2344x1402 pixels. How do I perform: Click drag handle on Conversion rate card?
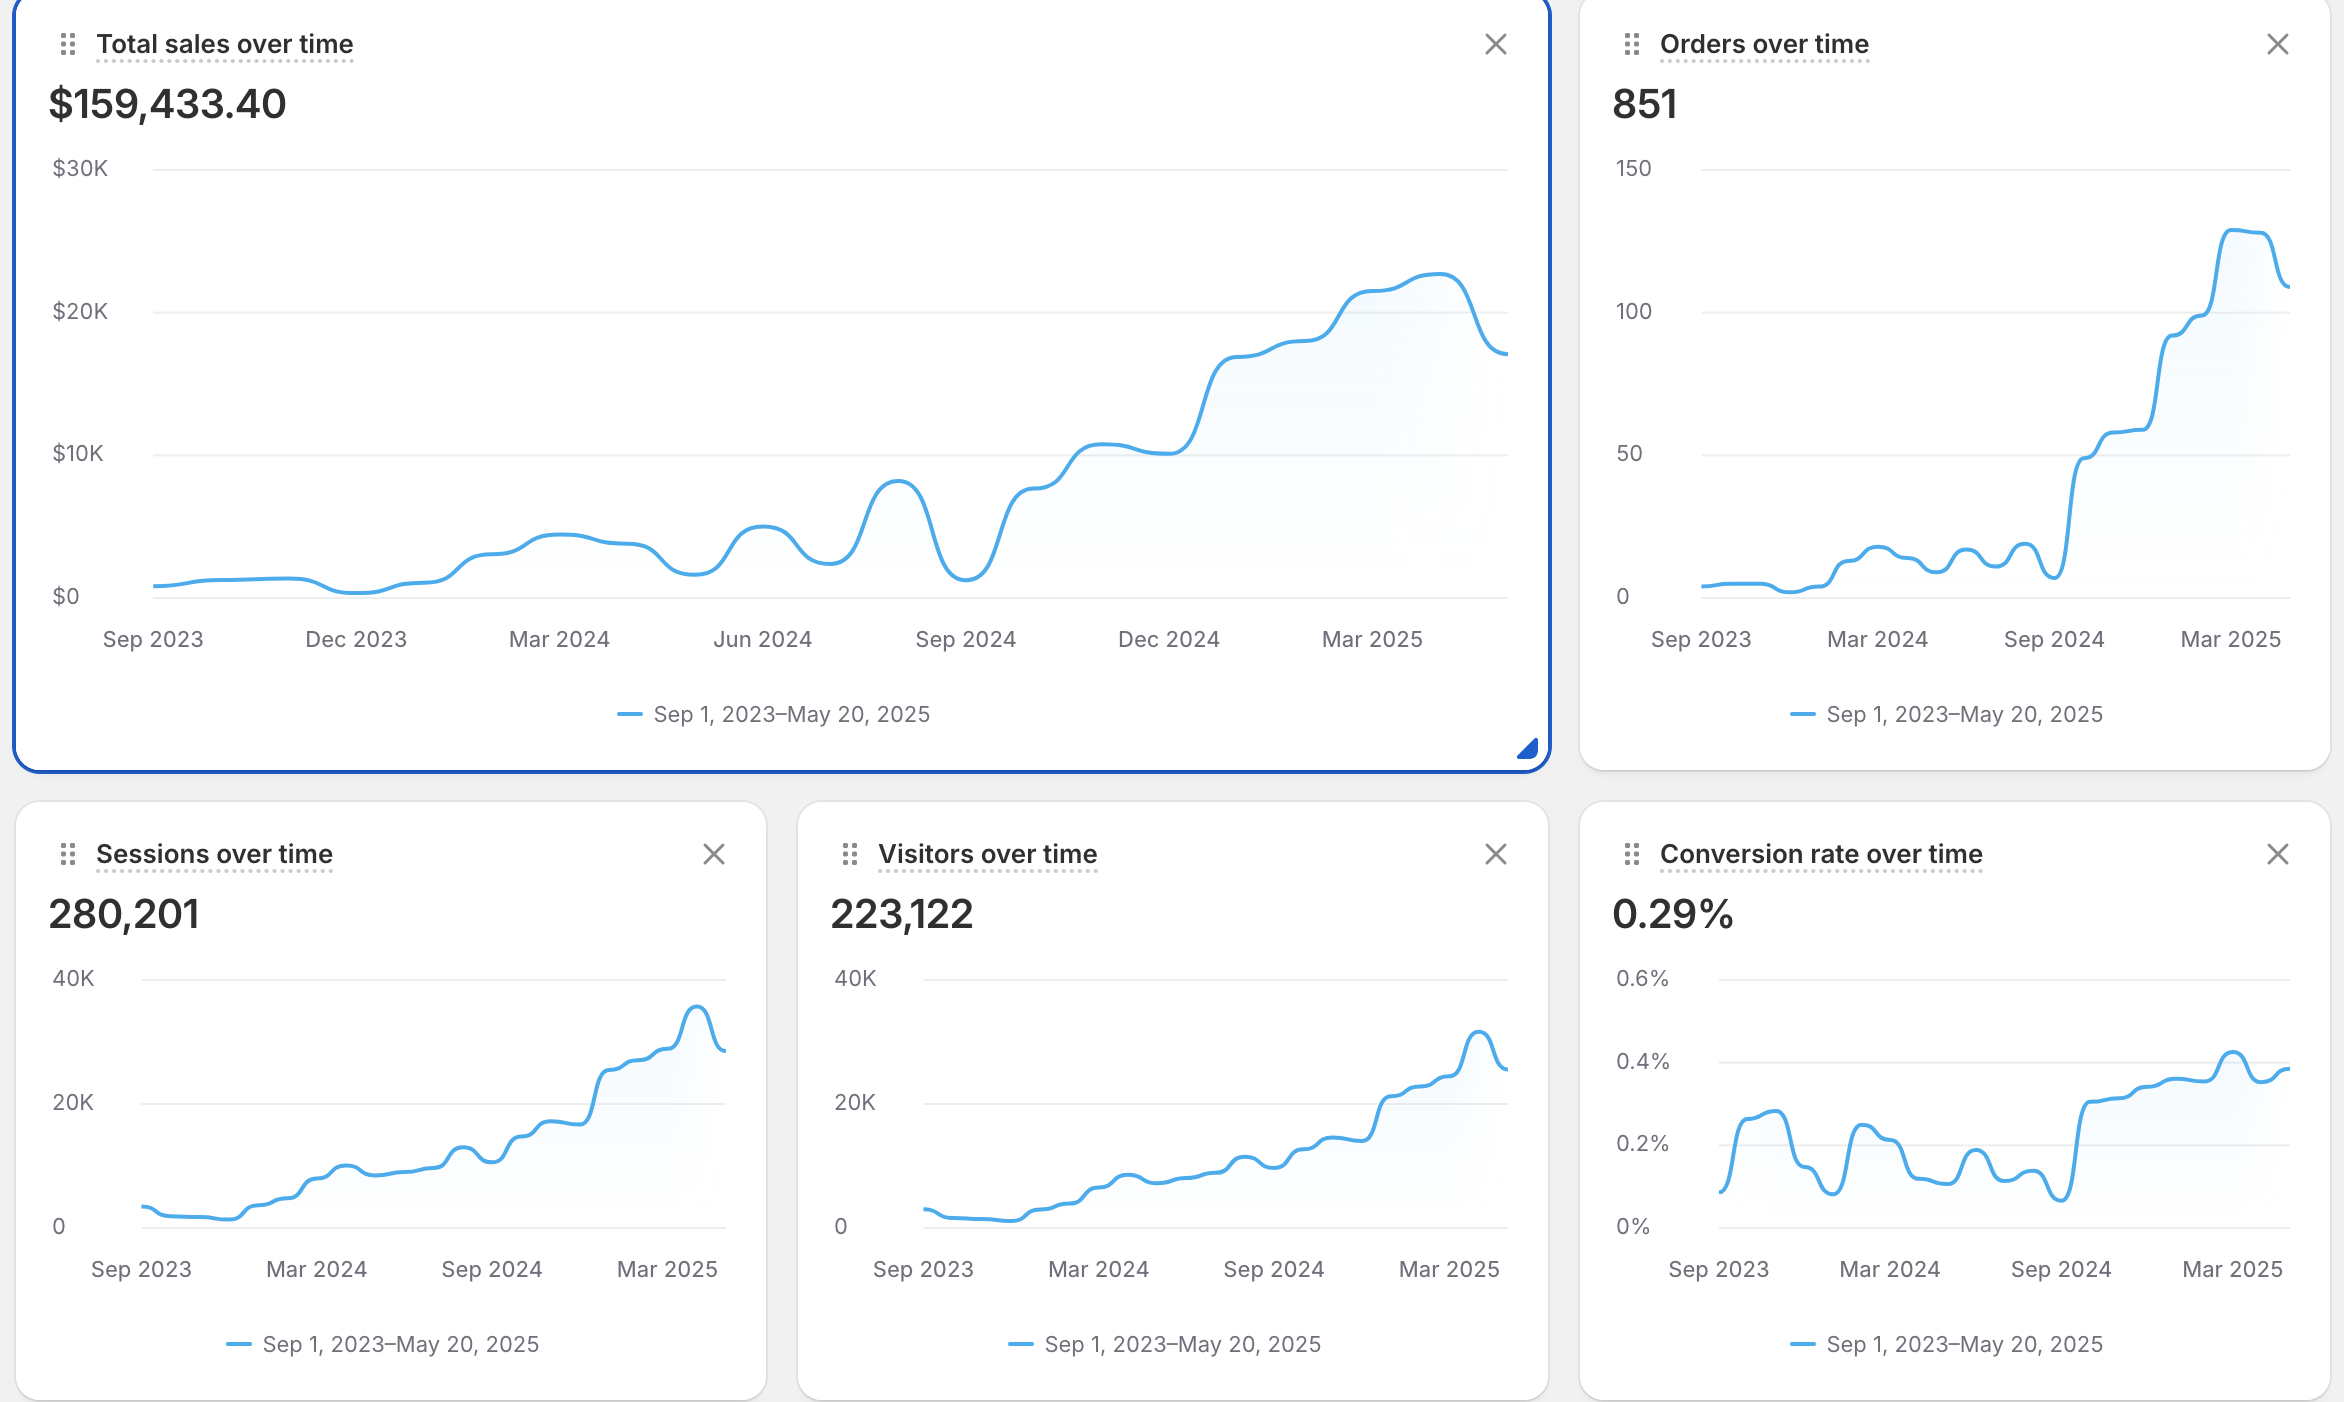(1632, 854)
